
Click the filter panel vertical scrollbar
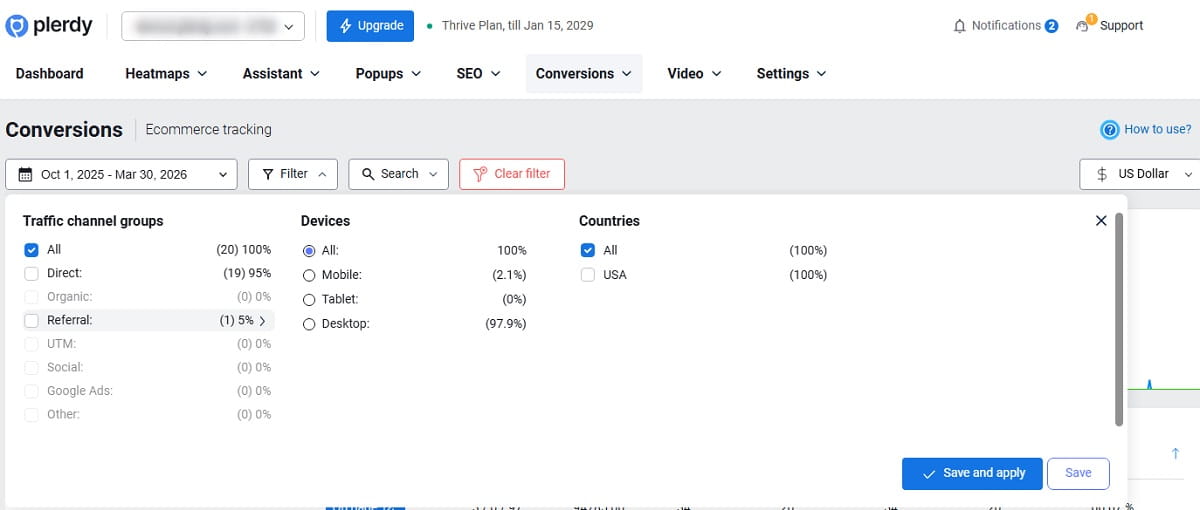pyautogui.click(x=1119, y=318)
